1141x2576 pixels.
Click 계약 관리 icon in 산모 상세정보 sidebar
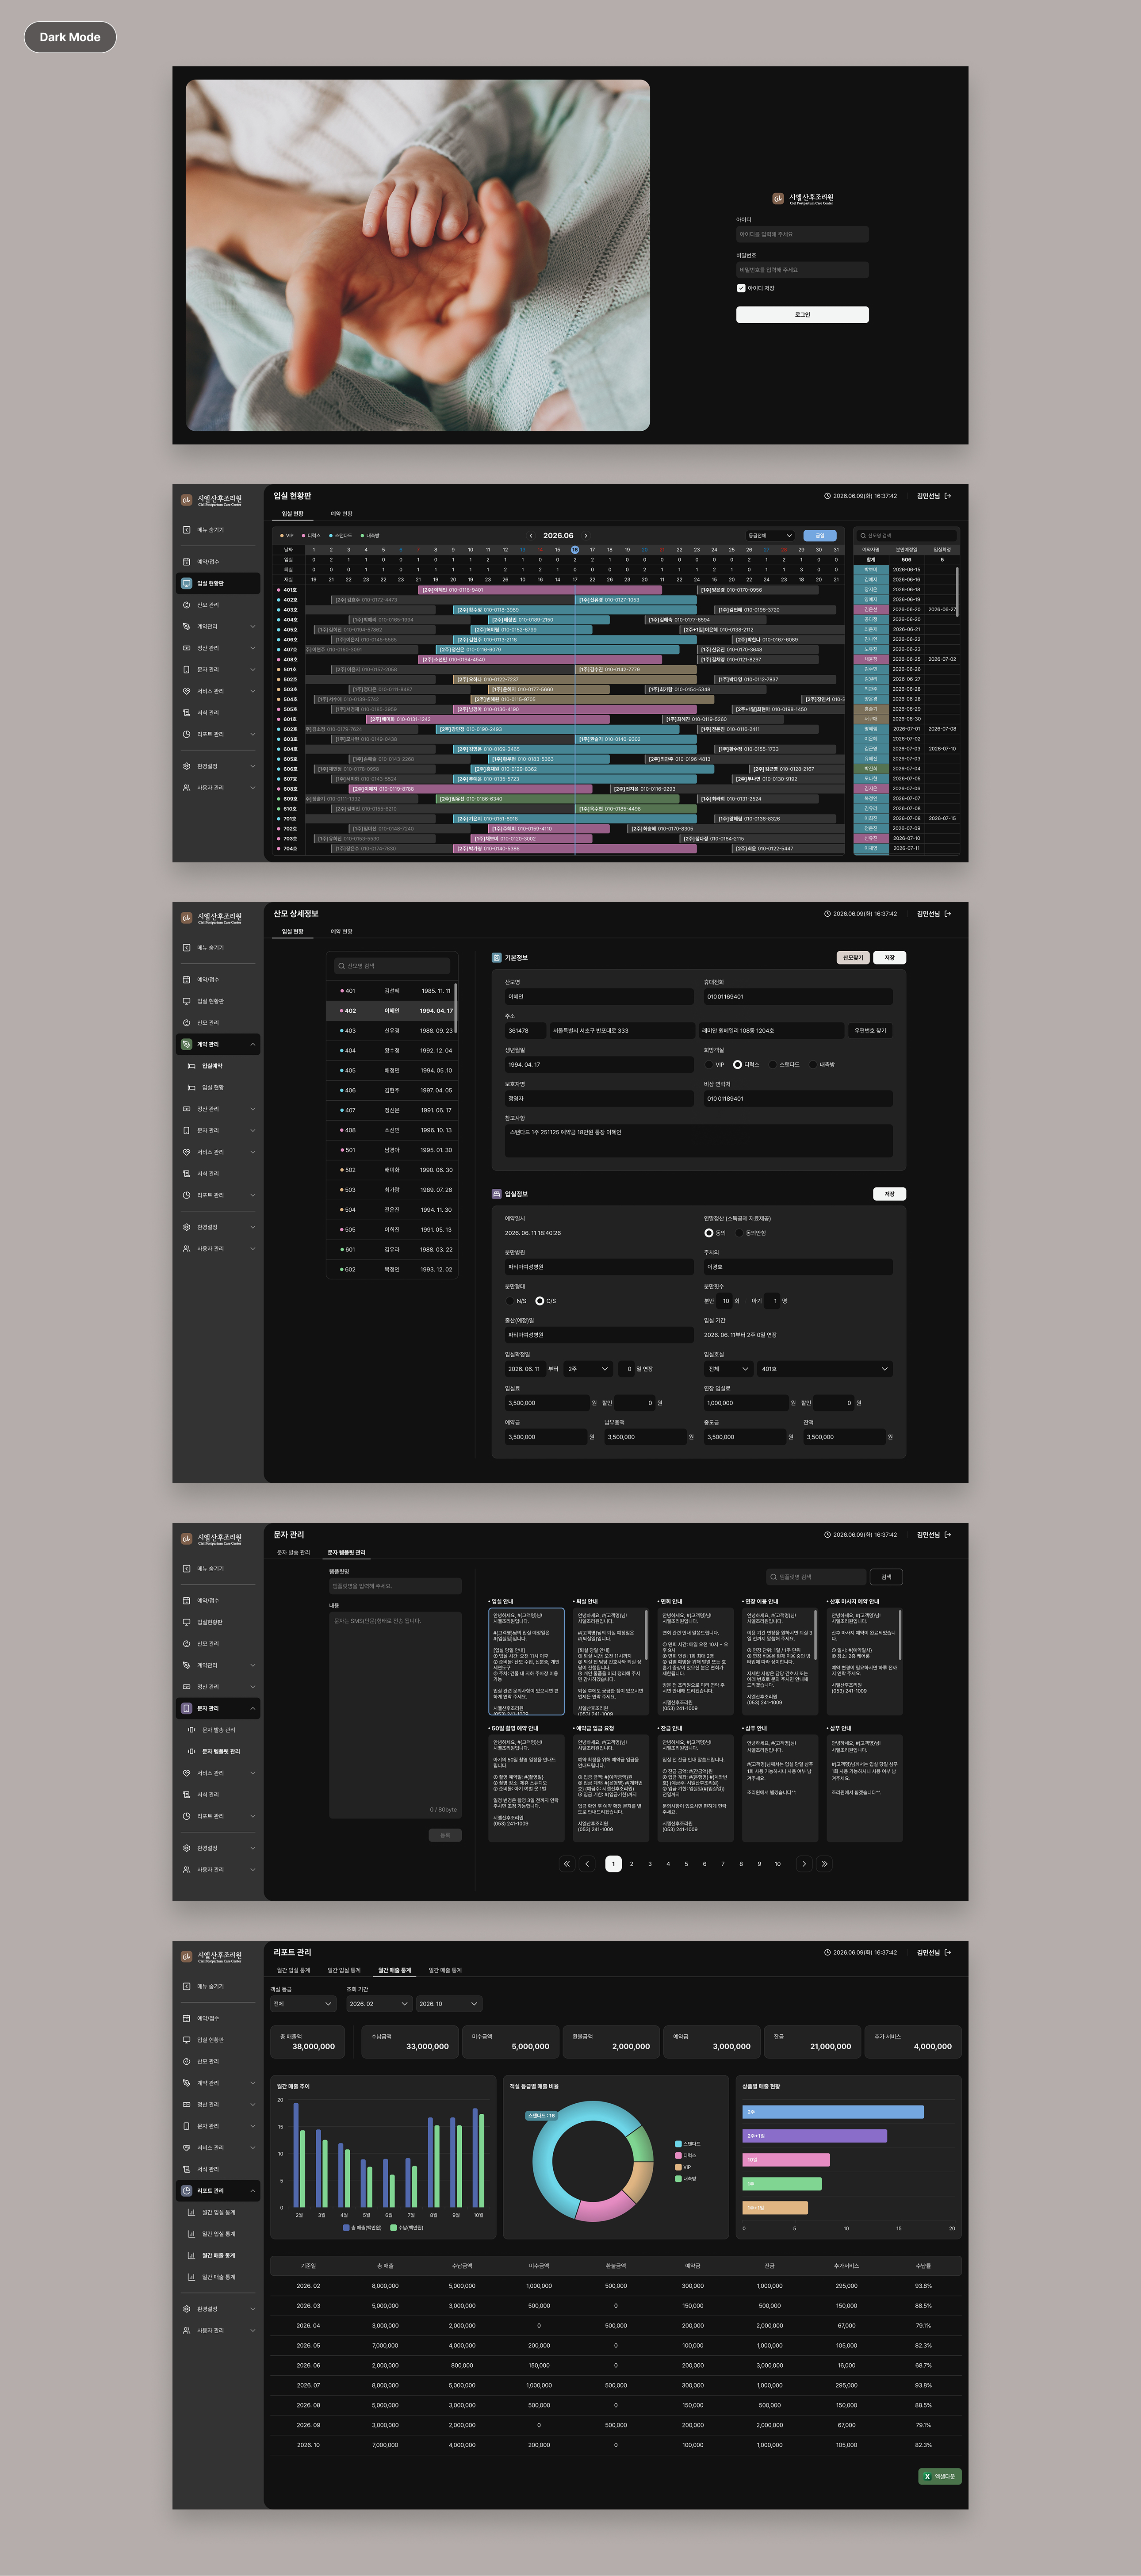pyautogui.click(x=186, y=1044)
